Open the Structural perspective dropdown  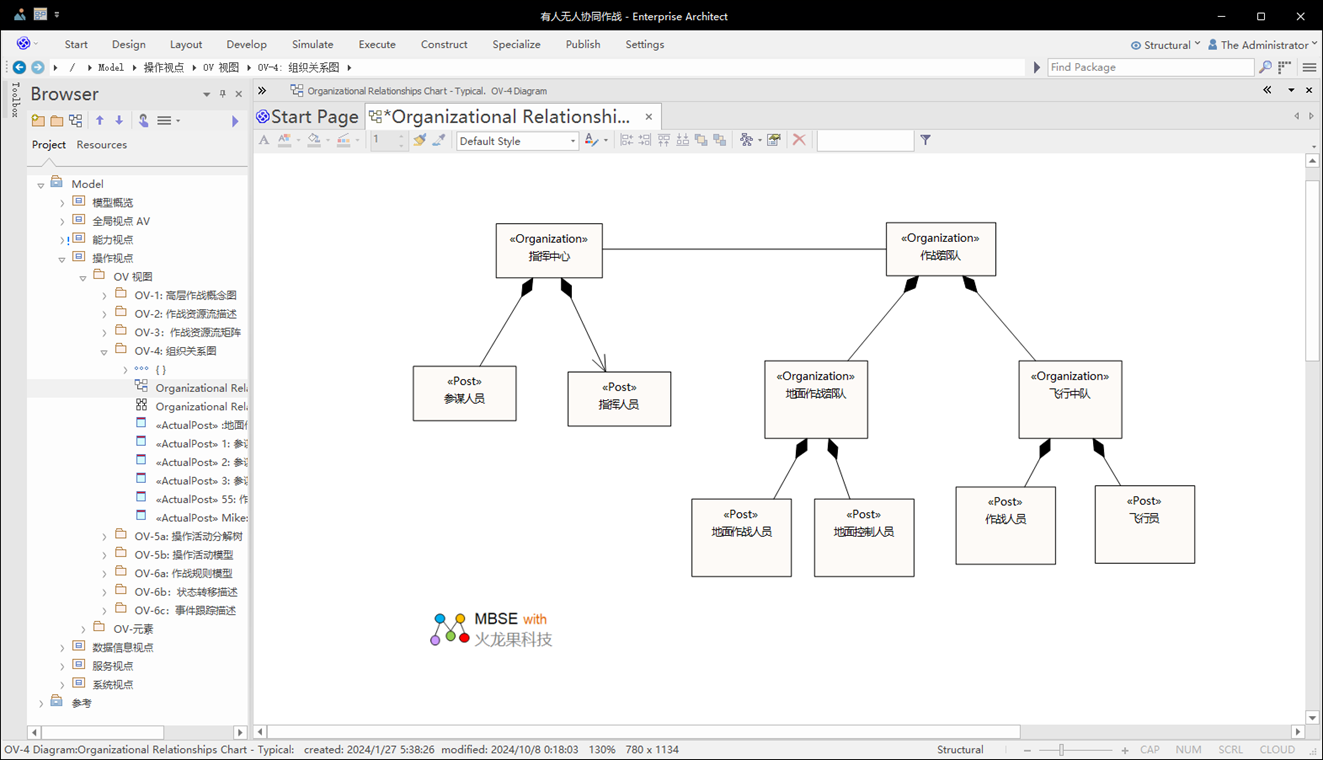click(x=1166, y=45)
